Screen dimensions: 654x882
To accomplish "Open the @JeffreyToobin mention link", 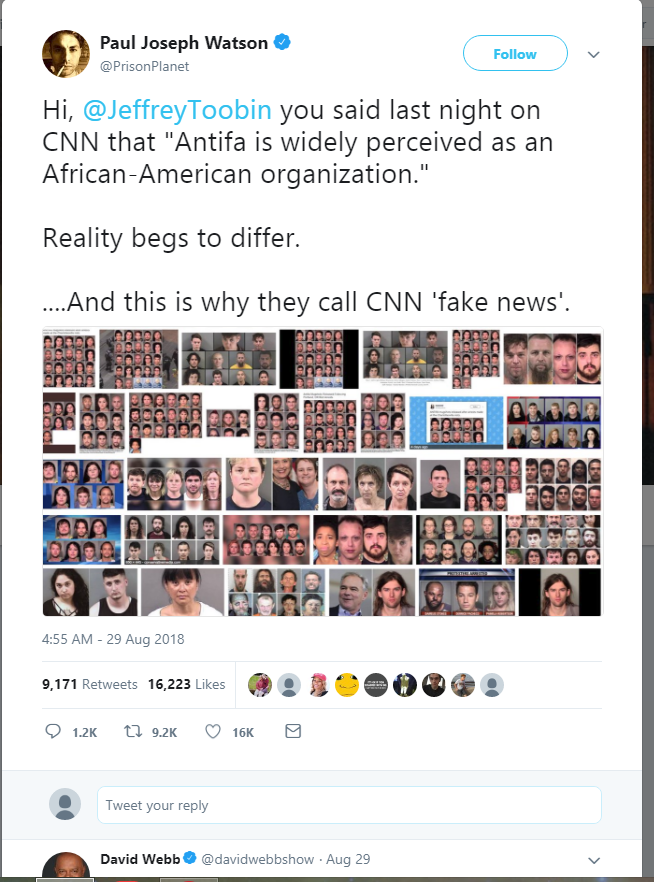I will (x=177, y=110).
